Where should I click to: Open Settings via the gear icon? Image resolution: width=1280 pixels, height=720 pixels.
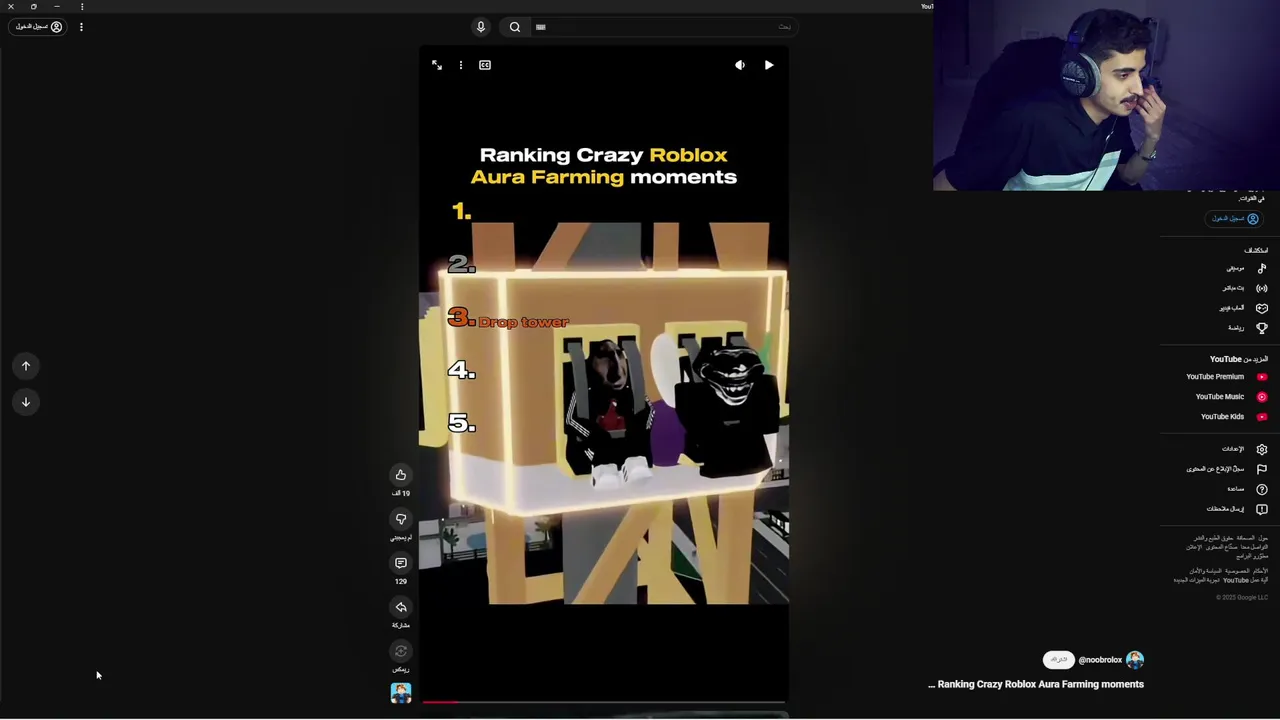click(1262, 449)
